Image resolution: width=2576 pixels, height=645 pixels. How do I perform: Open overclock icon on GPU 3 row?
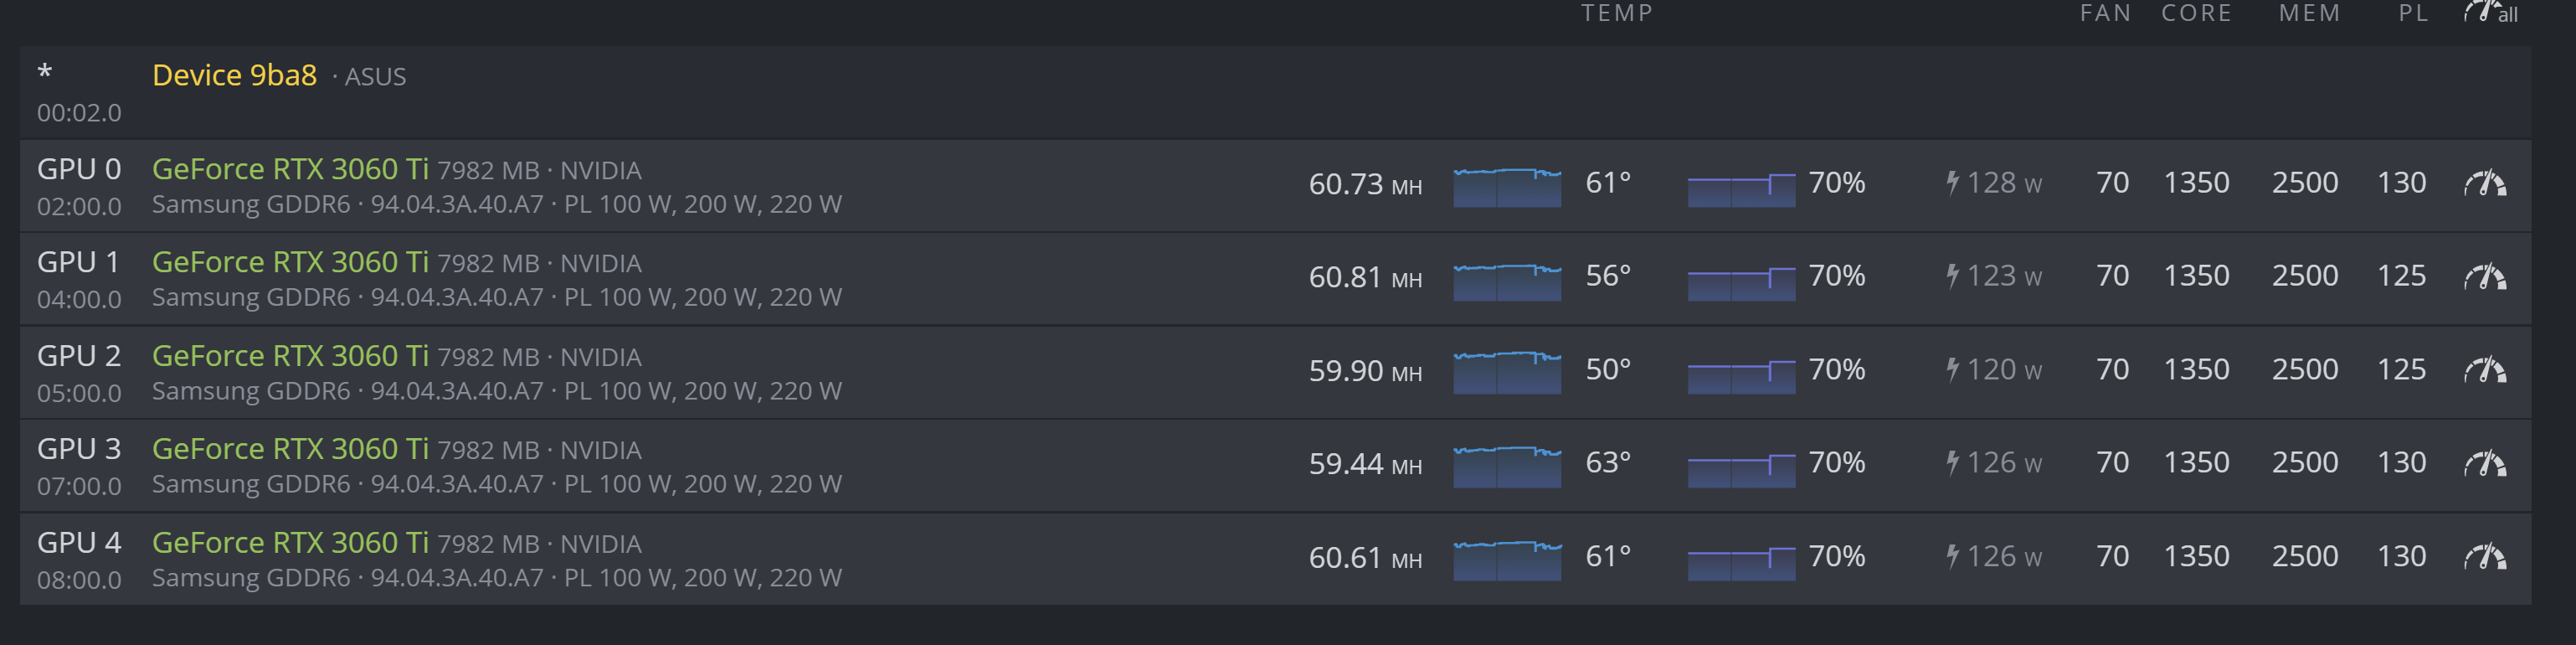(2484, 464)
